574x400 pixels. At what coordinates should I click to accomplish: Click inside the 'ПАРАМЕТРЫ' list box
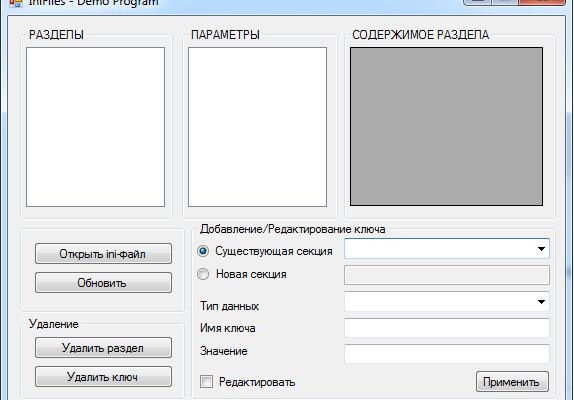(257, 127)
